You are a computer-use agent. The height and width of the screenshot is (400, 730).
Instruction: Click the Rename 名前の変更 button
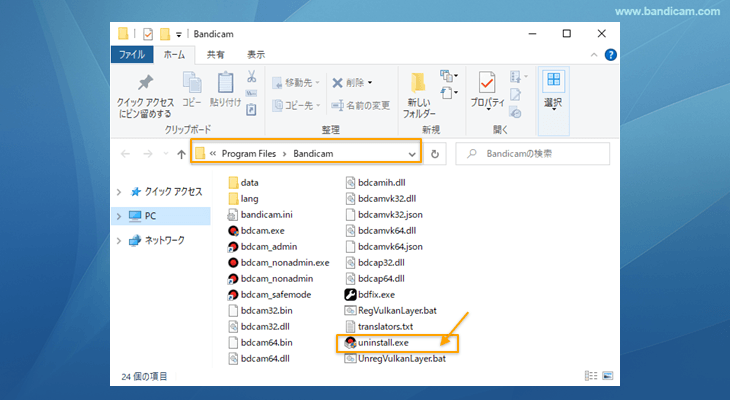tap(360, 106)
